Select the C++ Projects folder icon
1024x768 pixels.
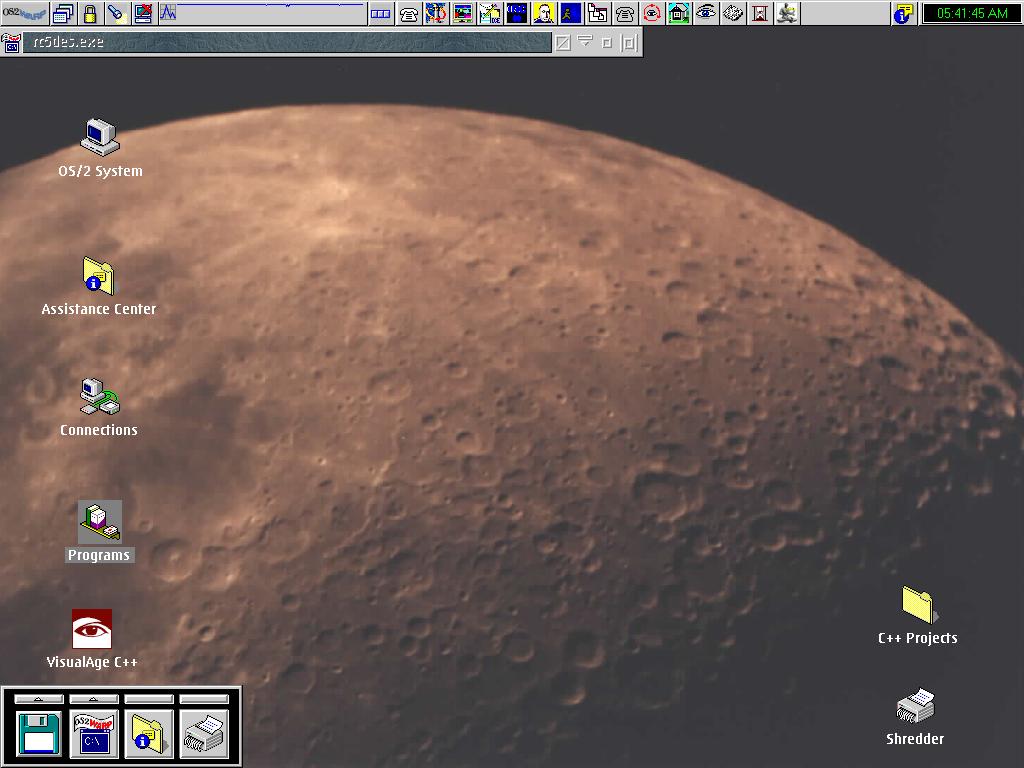918,605
